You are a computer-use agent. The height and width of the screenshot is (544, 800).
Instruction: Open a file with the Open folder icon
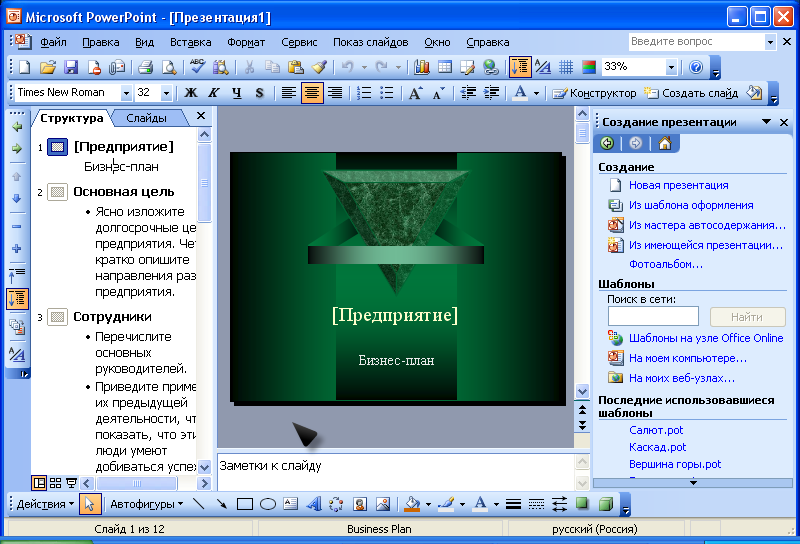(47, 67)
